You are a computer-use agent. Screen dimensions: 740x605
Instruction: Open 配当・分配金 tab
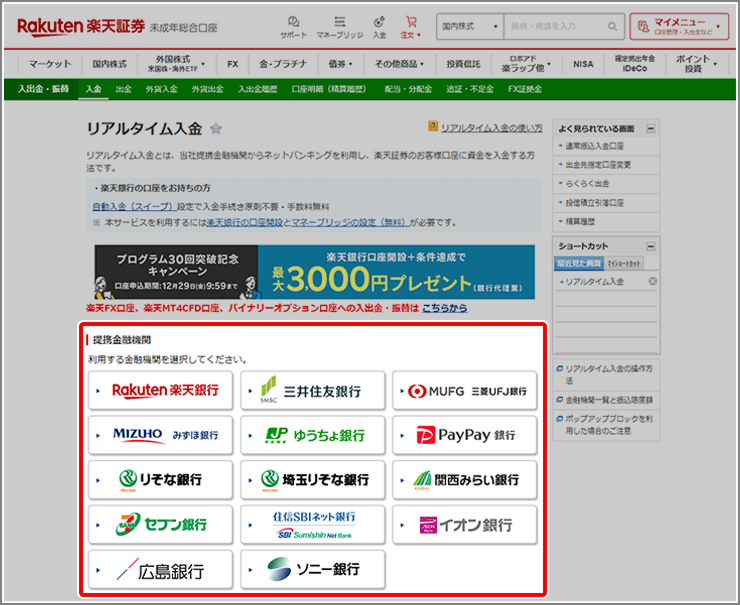point(408,89)
